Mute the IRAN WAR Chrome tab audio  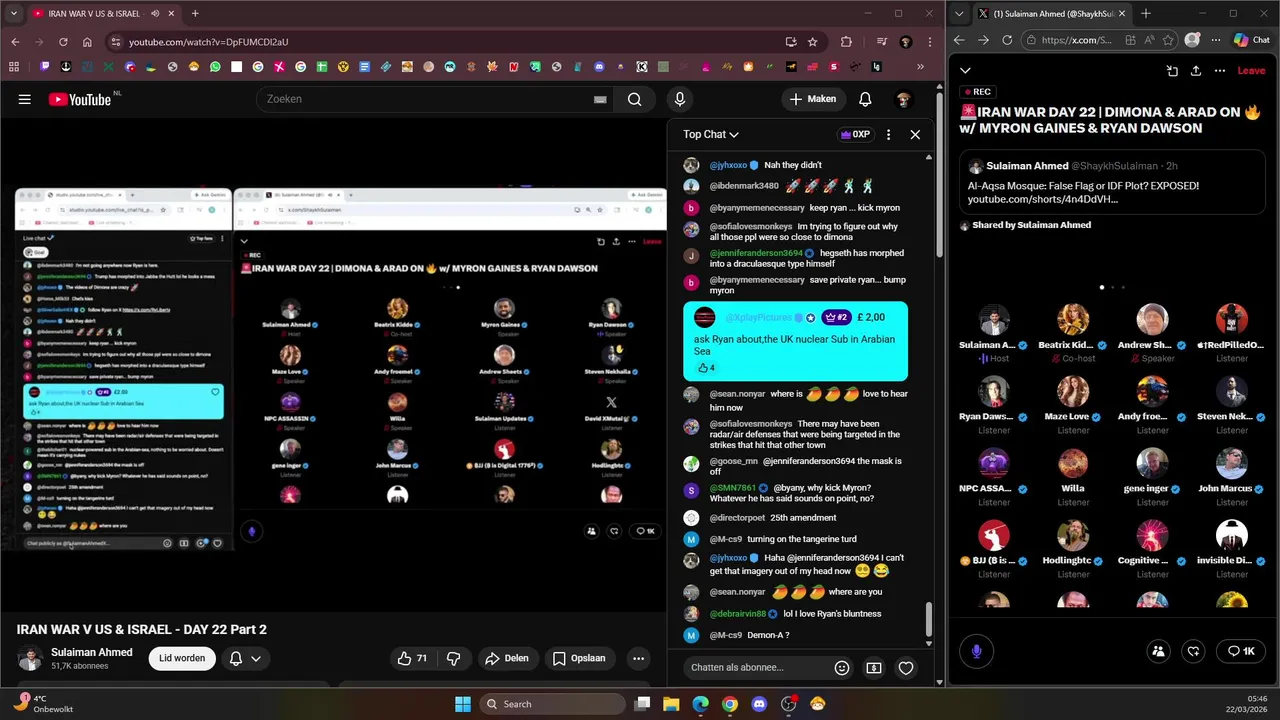point(155,14)
